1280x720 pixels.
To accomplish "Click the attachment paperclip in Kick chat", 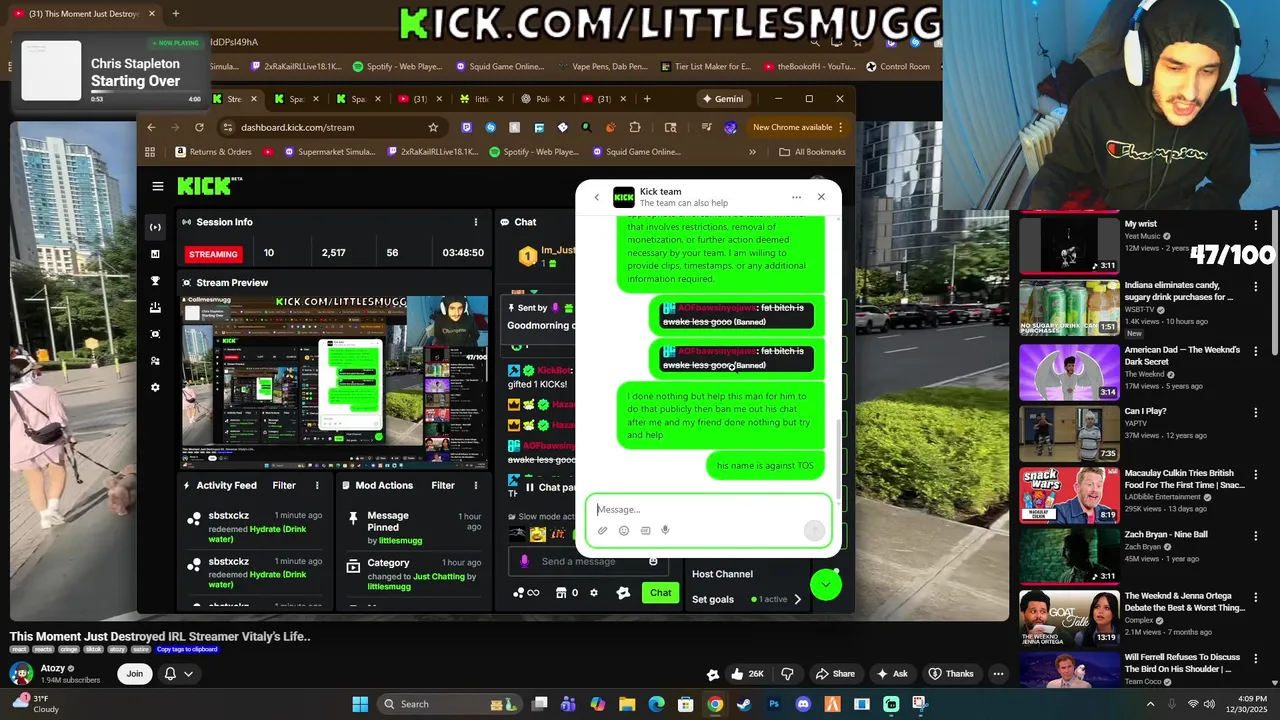I will (x=603, y=531).
